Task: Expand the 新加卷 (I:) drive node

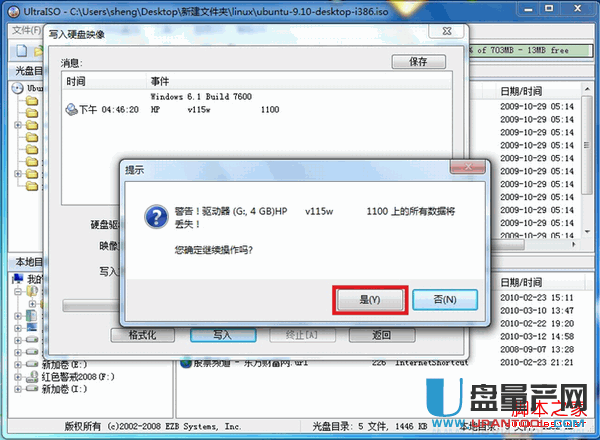Action: pyautogui.click(x=18, y=389)
